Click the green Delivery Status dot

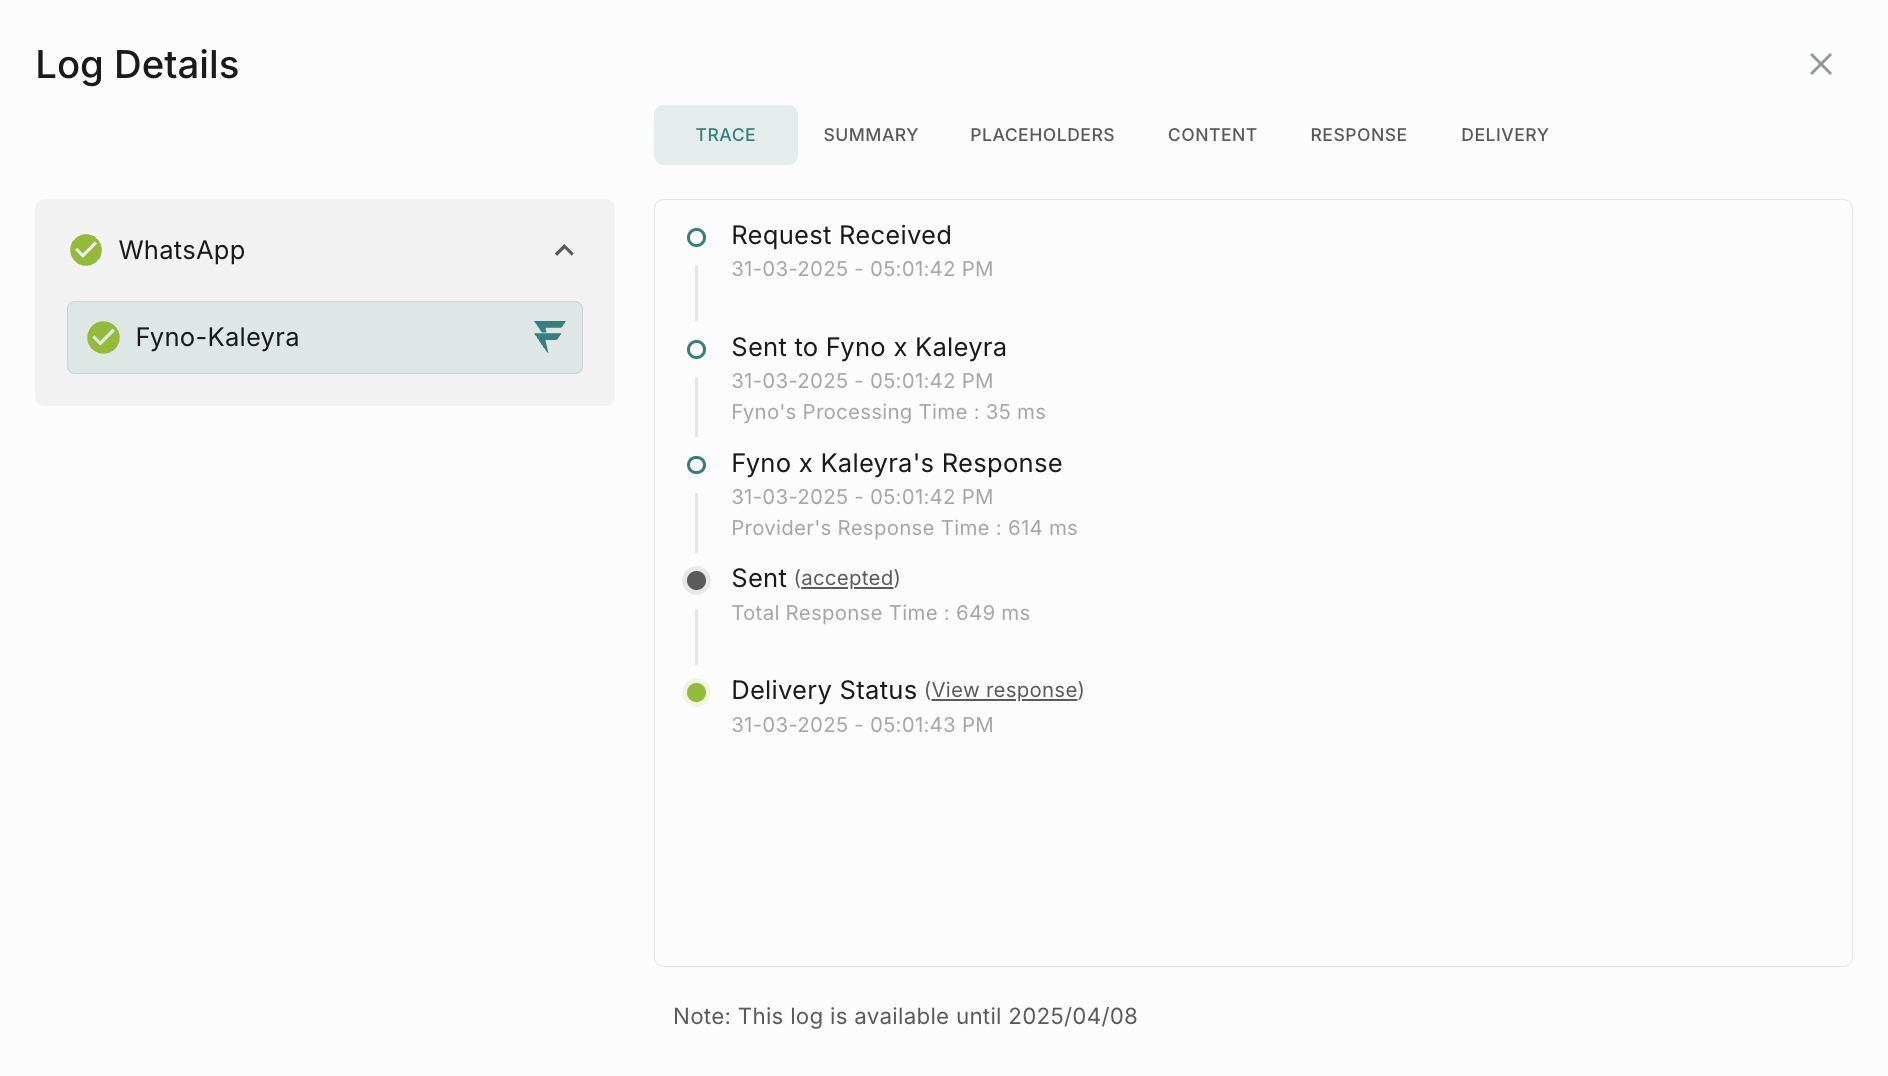(x=696, y=693)
